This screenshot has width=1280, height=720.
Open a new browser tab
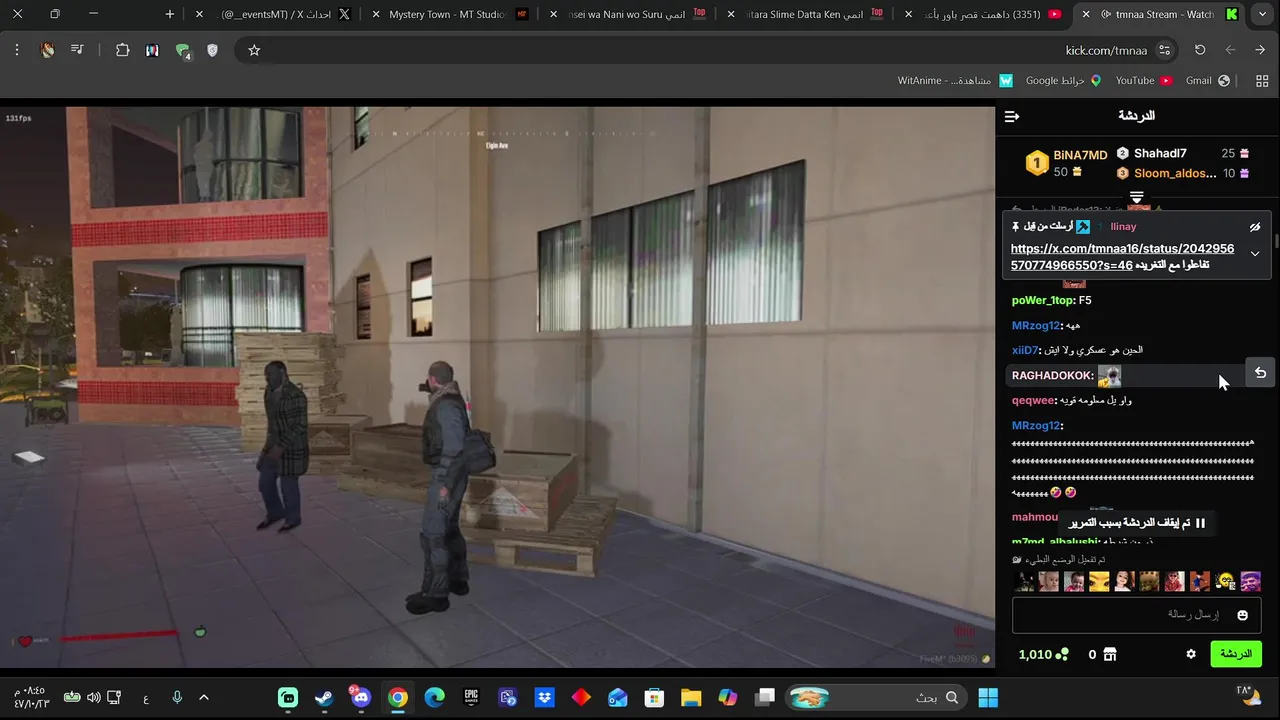170,14
